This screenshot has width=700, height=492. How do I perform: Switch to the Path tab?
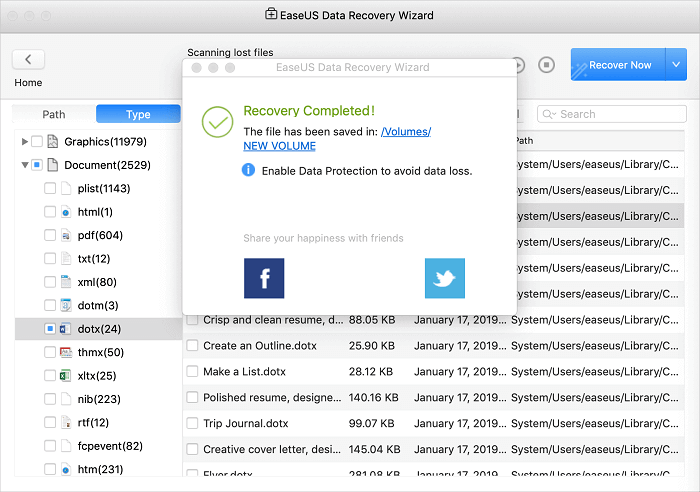coord(54,114)
